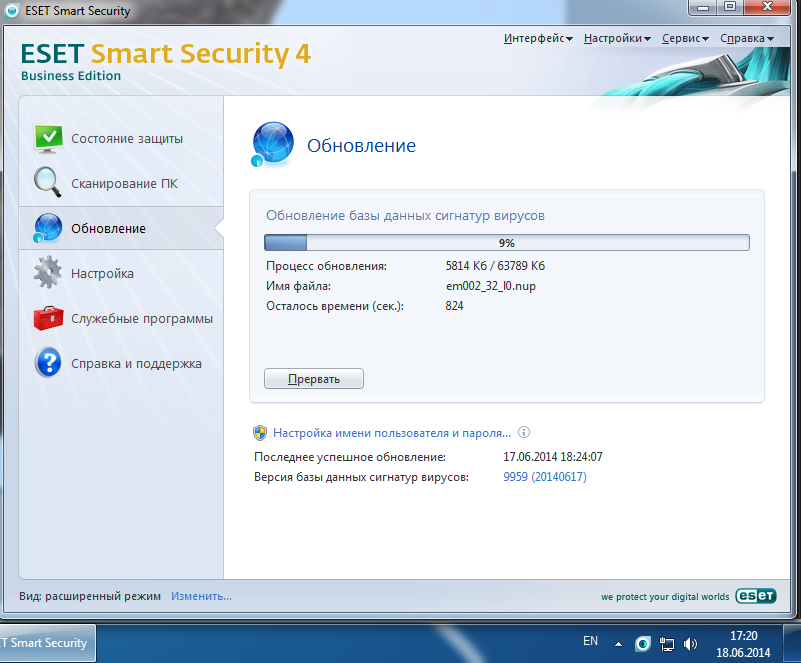This screenshot has width=801, height=663.
Task: Click the 5814 КБ / 63789 КБ value
Action: [x=495, y=266]
